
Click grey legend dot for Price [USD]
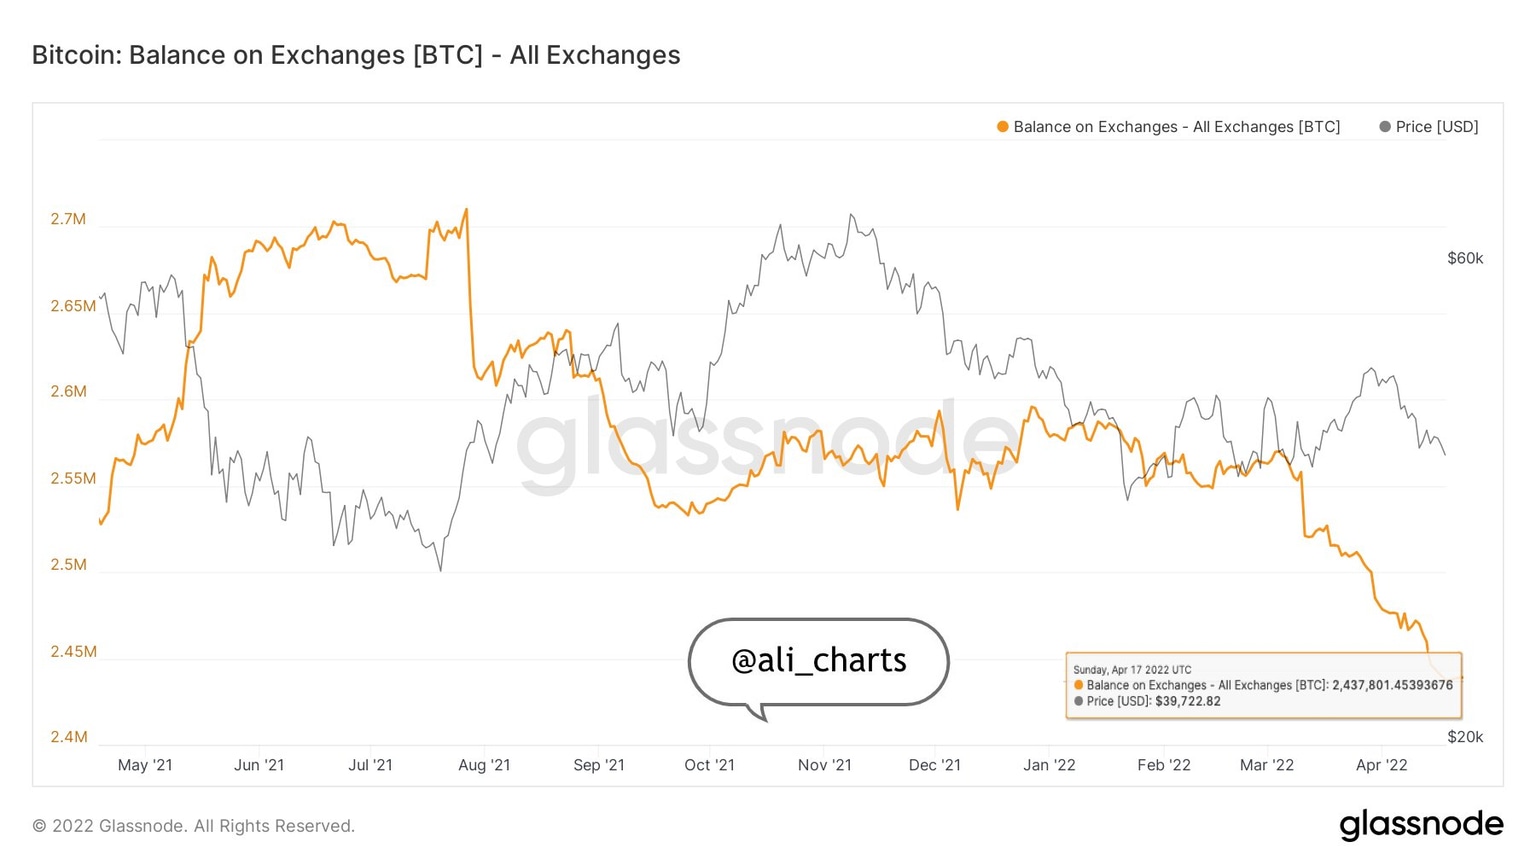coord(1384,127)
